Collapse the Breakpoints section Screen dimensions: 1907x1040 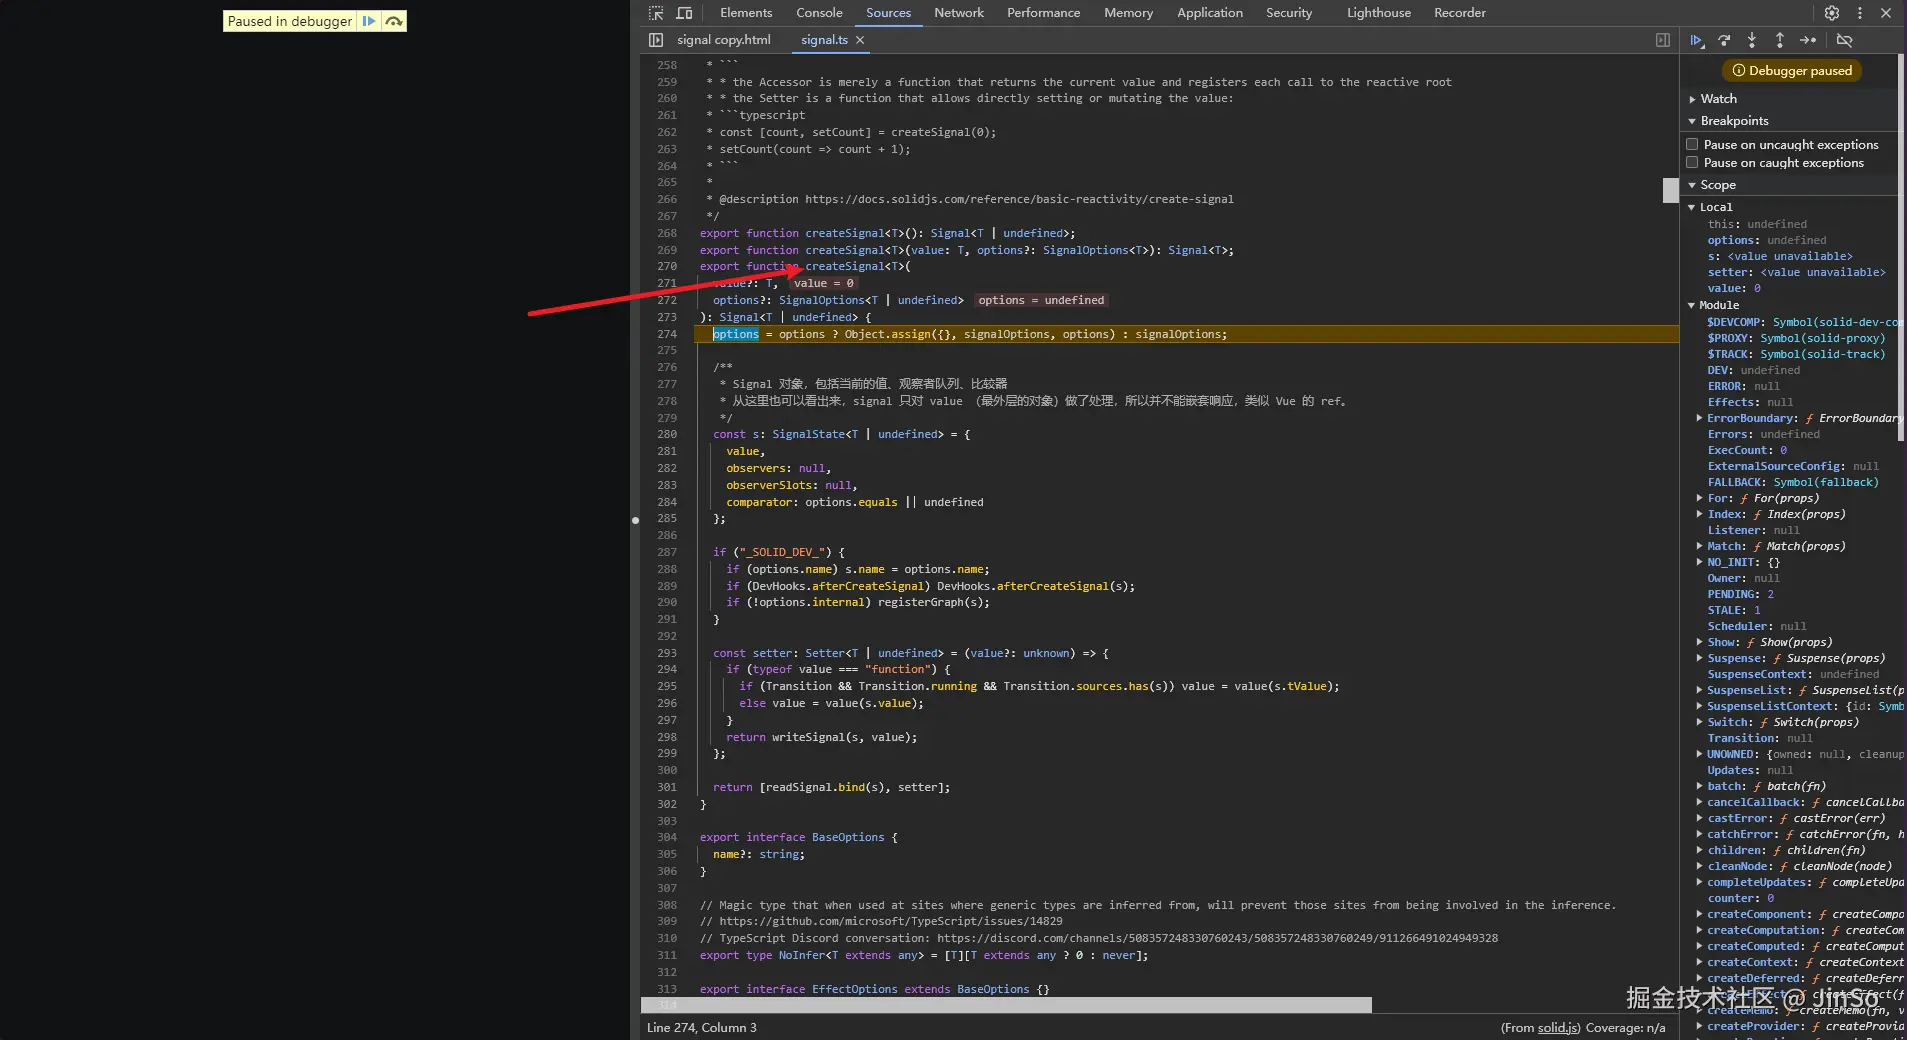1692,121
